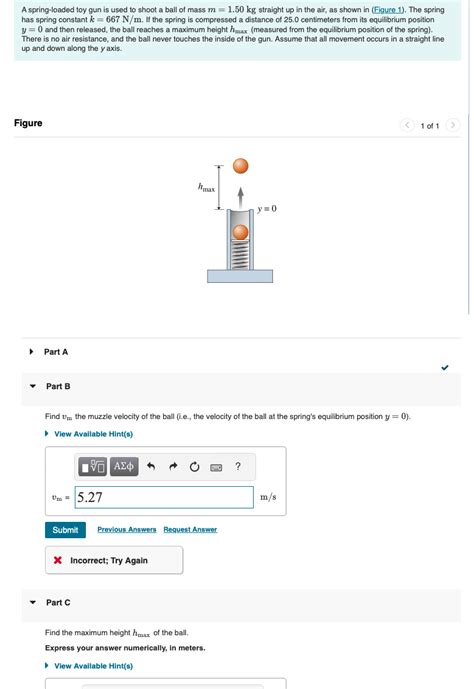Go to previous figure arrow
474x689 pixels.
point(407,125)
